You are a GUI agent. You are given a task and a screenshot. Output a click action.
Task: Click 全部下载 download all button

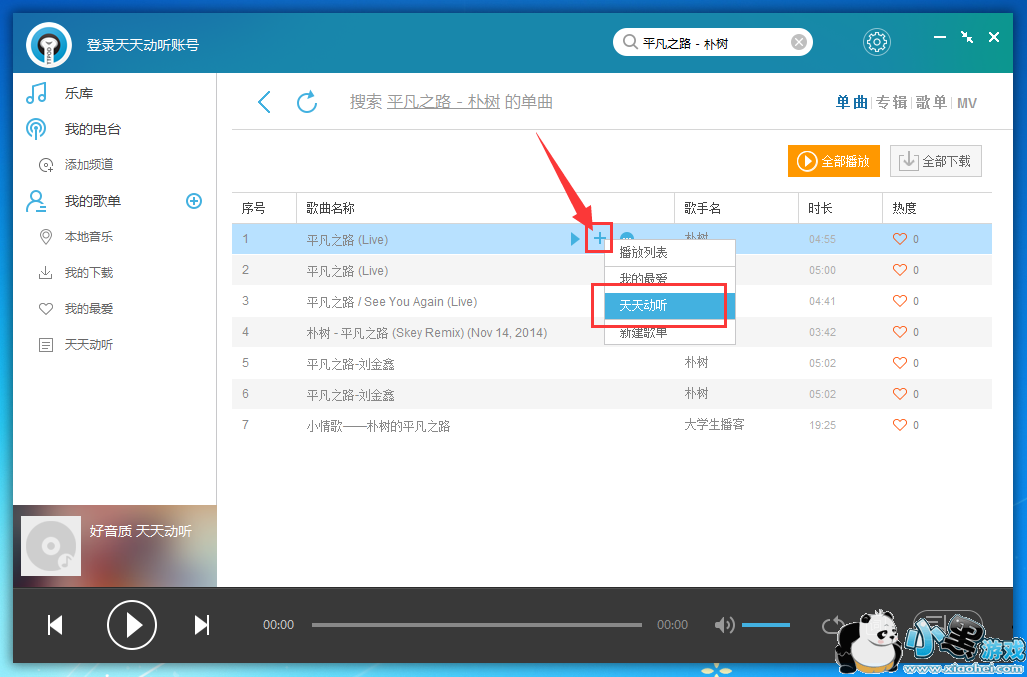pyautogui.click(x=935, y=161)
